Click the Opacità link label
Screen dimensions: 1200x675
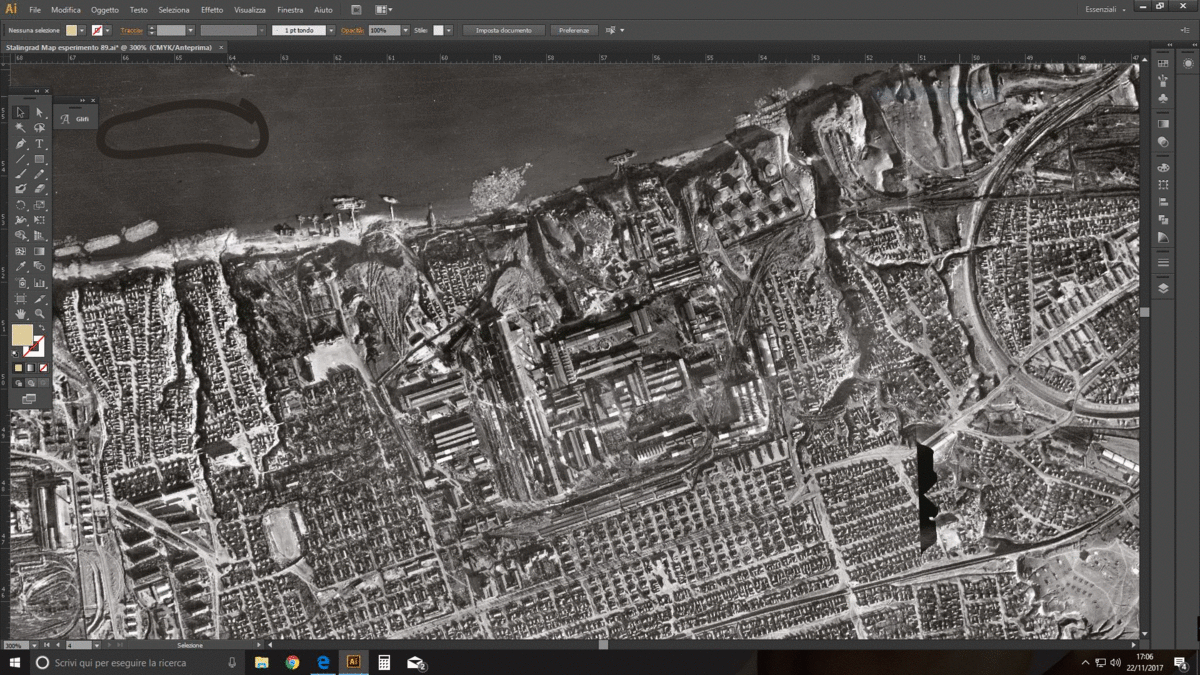pyautogui.click(x=352, y=31)
